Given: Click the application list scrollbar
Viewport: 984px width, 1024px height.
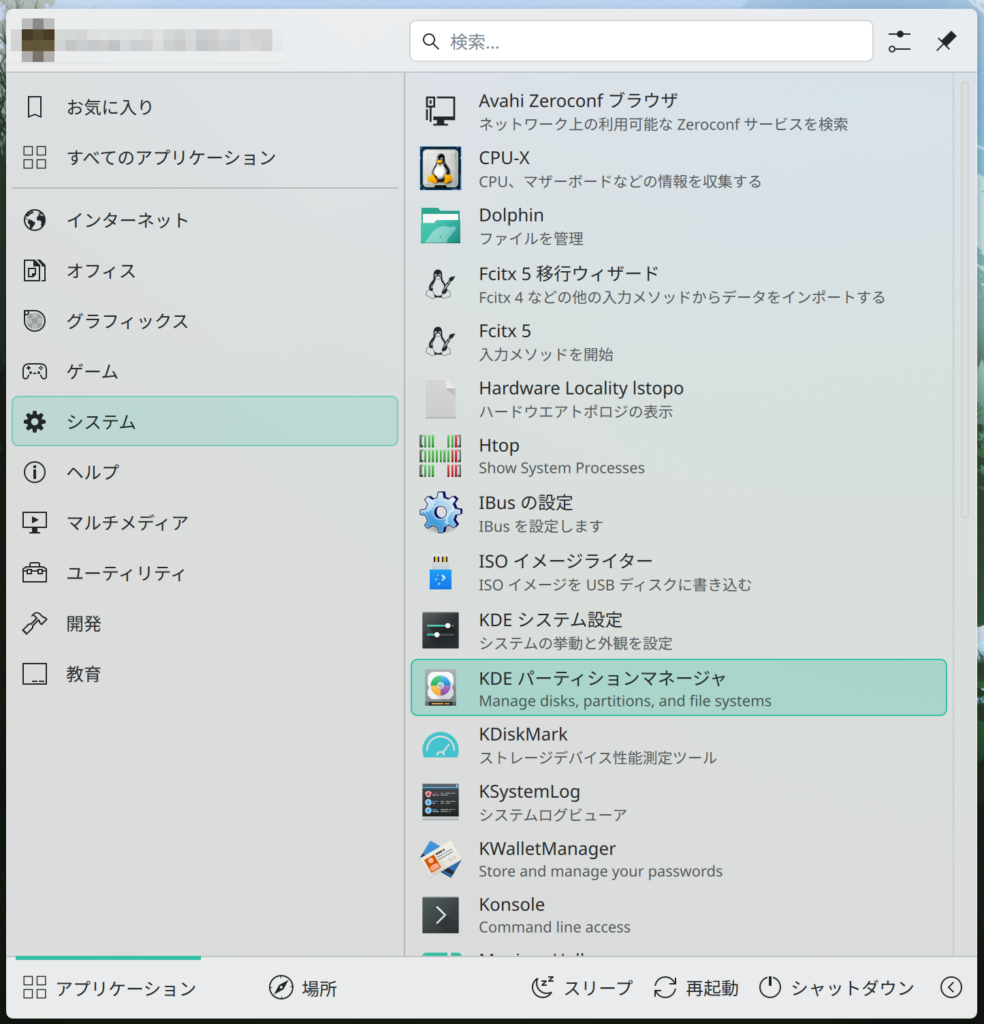Looking at the screenshot, I should pyautogui.click(x=965, y=300).
